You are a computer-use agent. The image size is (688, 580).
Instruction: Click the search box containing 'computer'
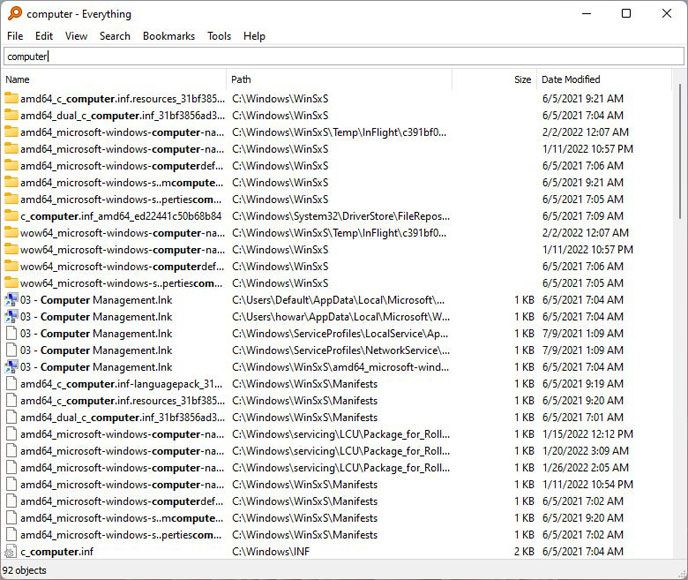click(343, 57)
